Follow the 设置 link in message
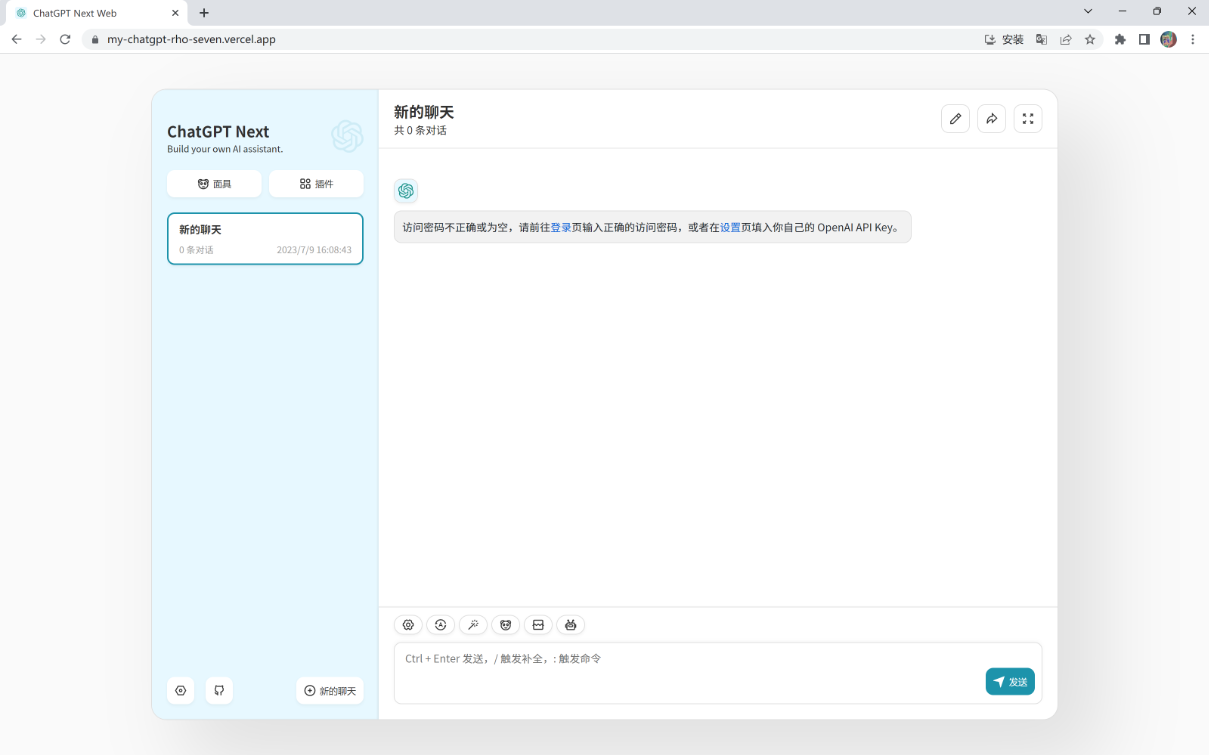 (730, 227)
